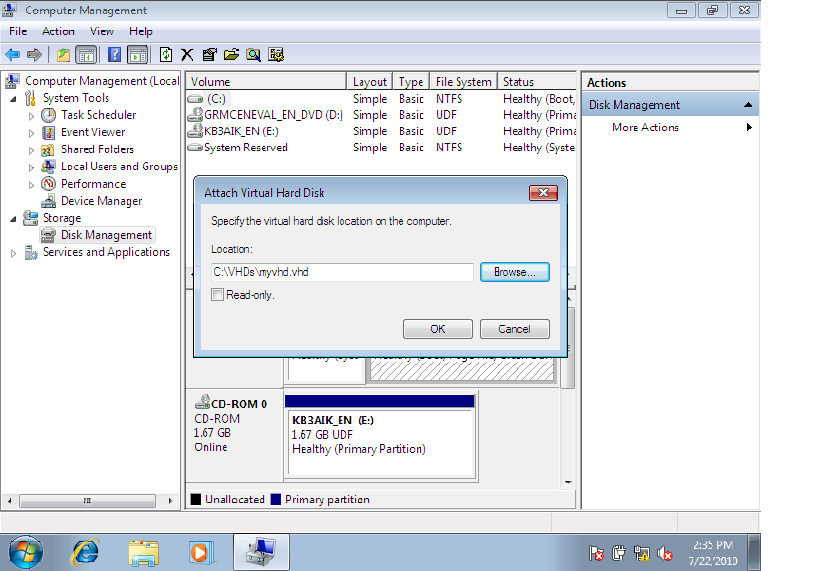Click the Up one level toolbar icon
The width and height of the screenshot is (819, 571).
63,54
